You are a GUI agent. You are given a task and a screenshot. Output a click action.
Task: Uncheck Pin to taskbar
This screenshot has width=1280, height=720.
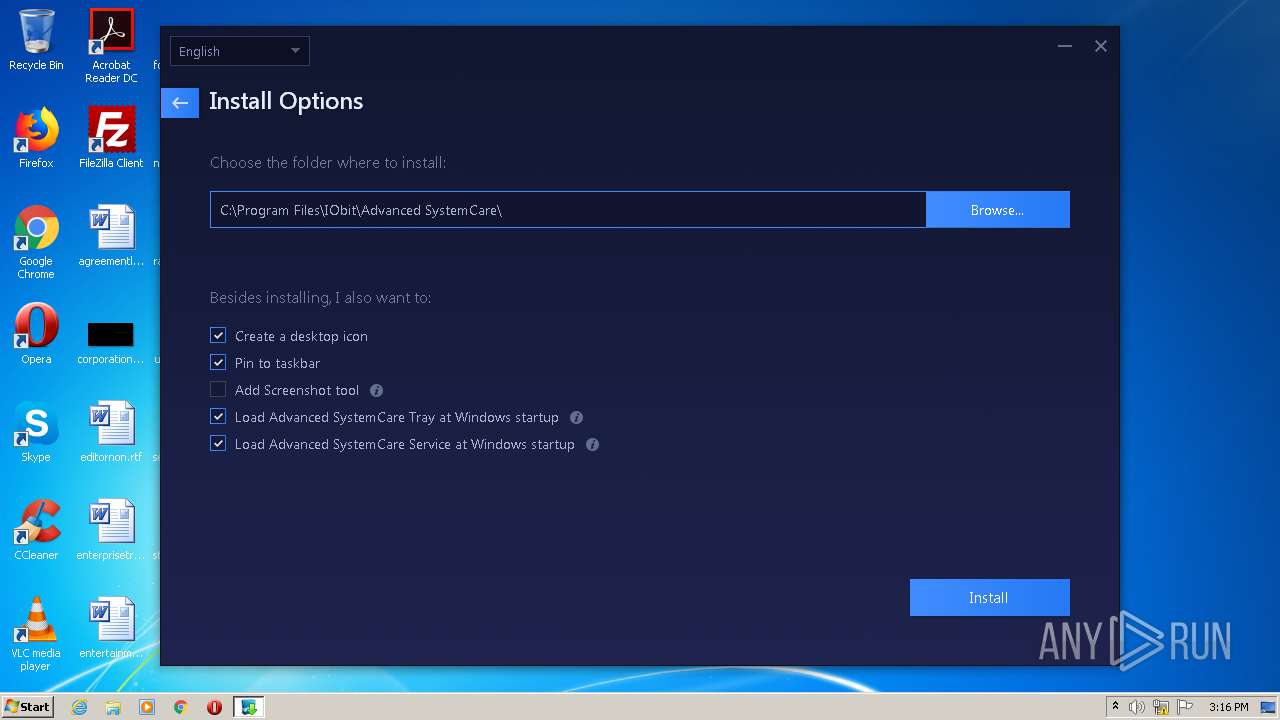pos(218,363)
